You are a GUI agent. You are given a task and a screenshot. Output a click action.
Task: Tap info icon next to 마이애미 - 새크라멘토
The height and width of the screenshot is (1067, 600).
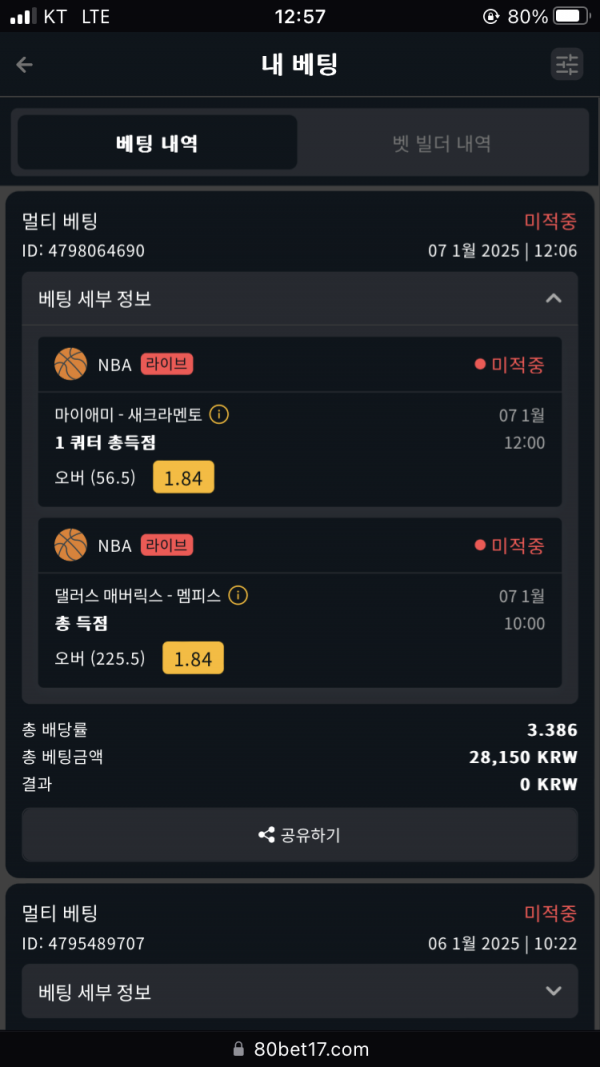pos(218,414)
